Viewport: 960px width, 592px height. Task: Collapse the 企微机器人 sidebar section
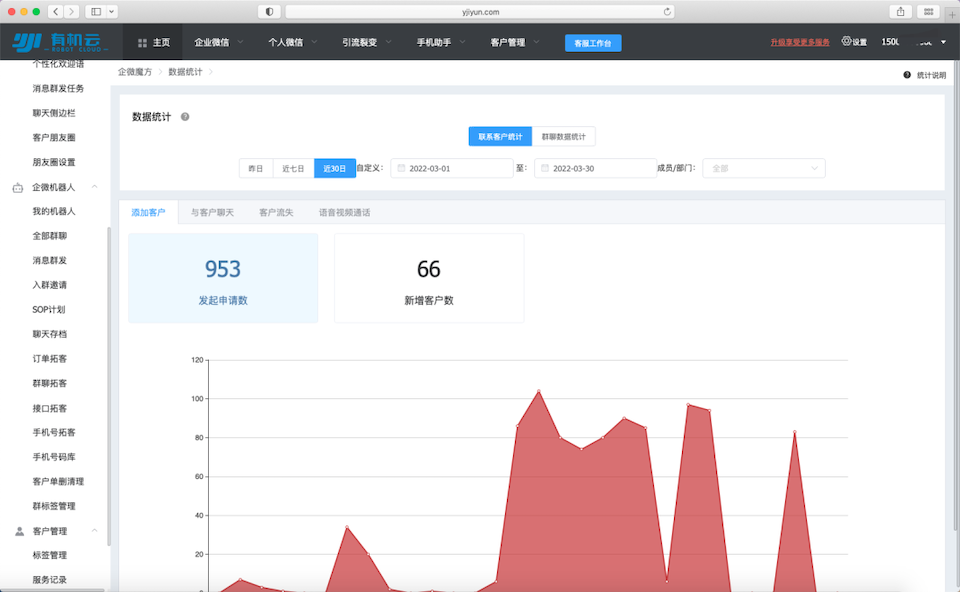[95, 187]
